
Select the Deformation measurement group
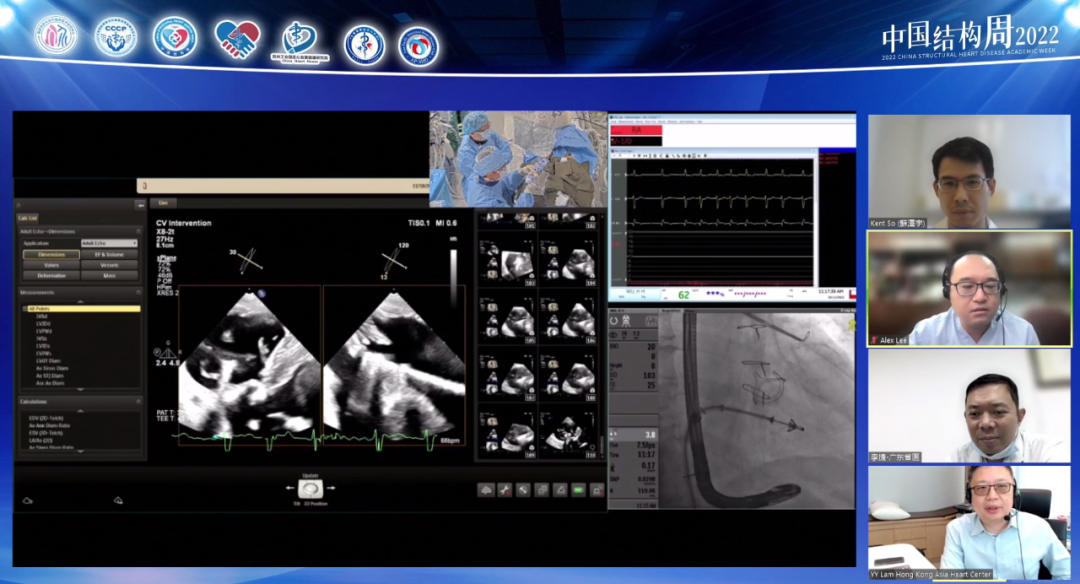51,275
